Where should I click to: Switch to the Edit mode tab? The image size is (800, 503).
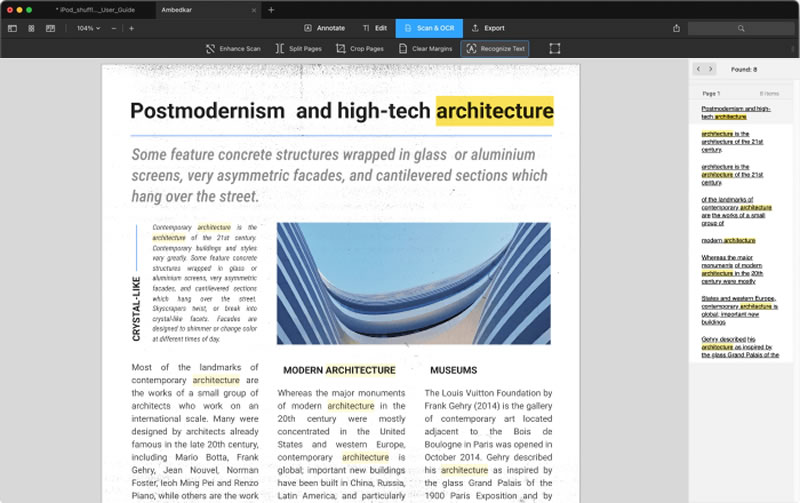click(x=375, y=28)
